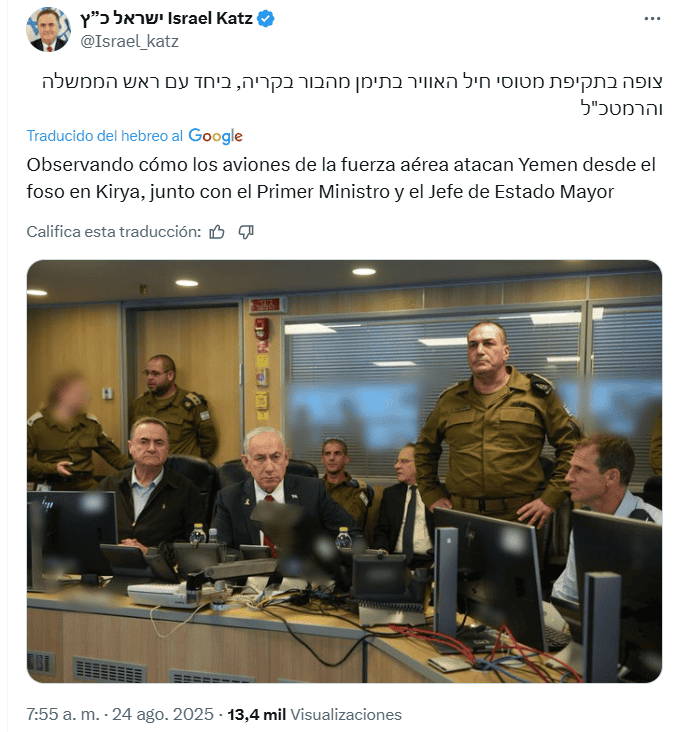The image size is (678, 732).
Task: Rate translation with thumbs down
Action: point(246,232)
